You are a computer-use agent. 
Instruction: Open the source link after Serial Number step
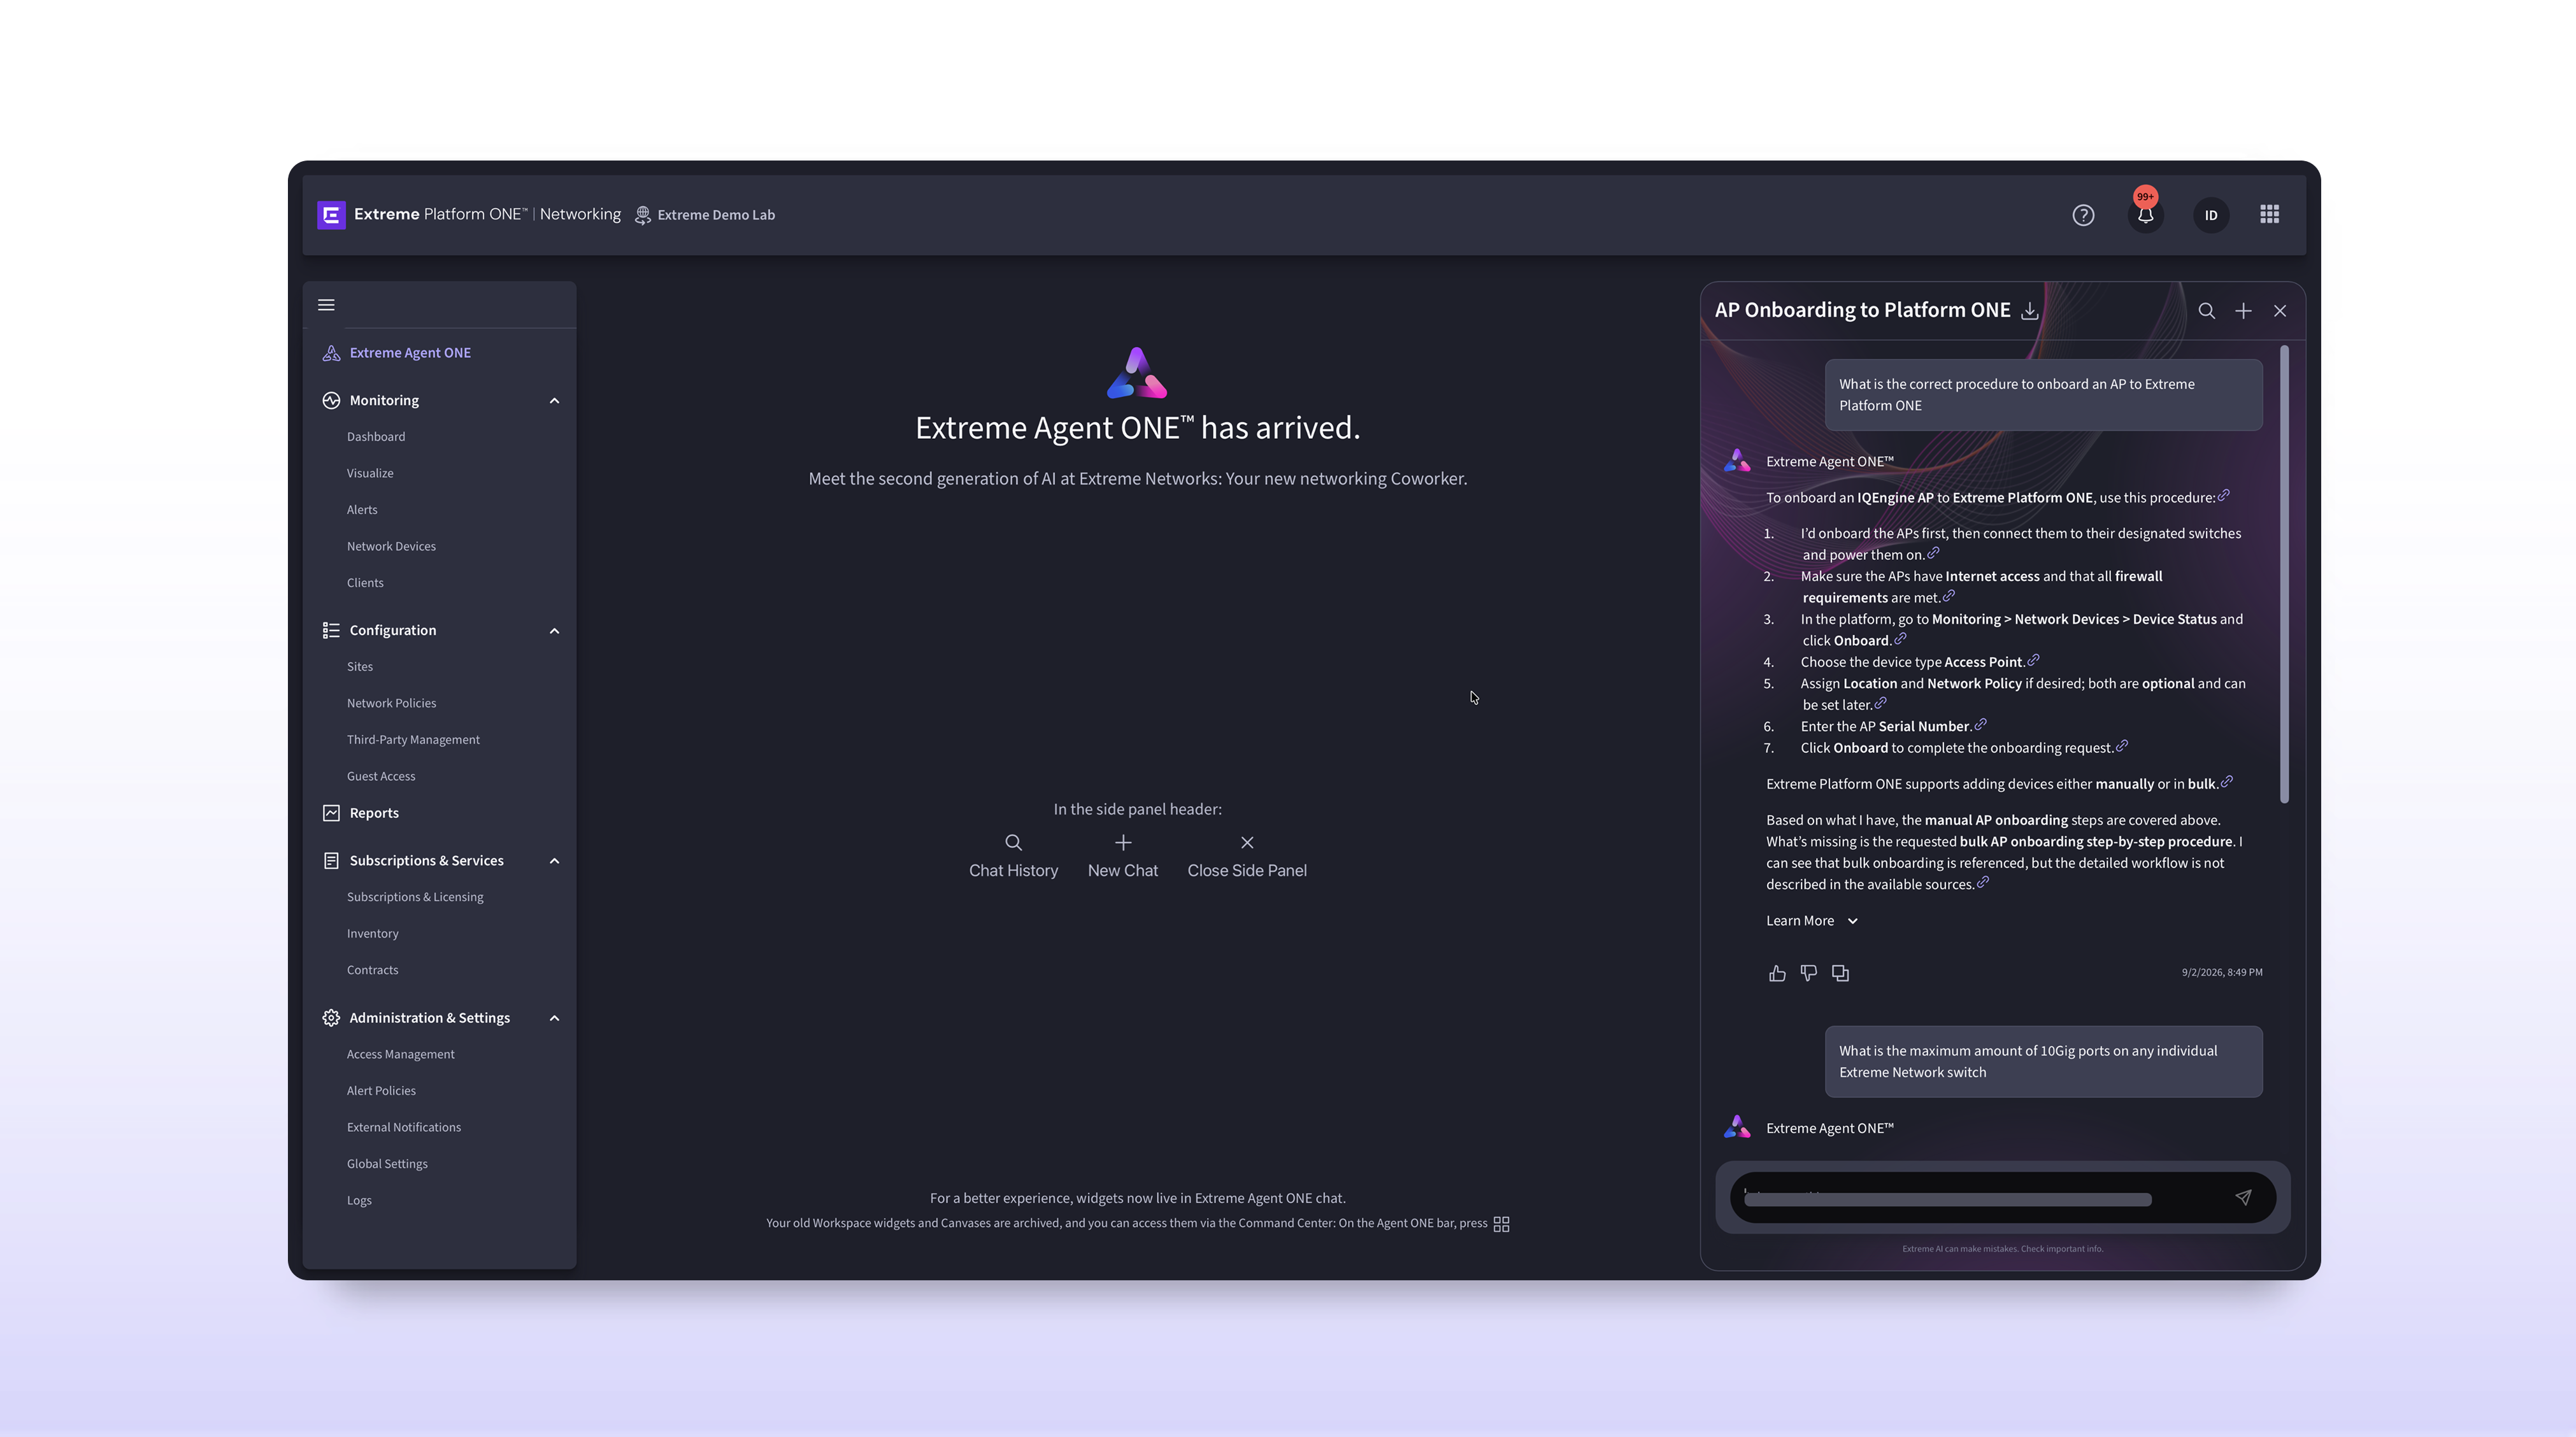coord(1980,724)
